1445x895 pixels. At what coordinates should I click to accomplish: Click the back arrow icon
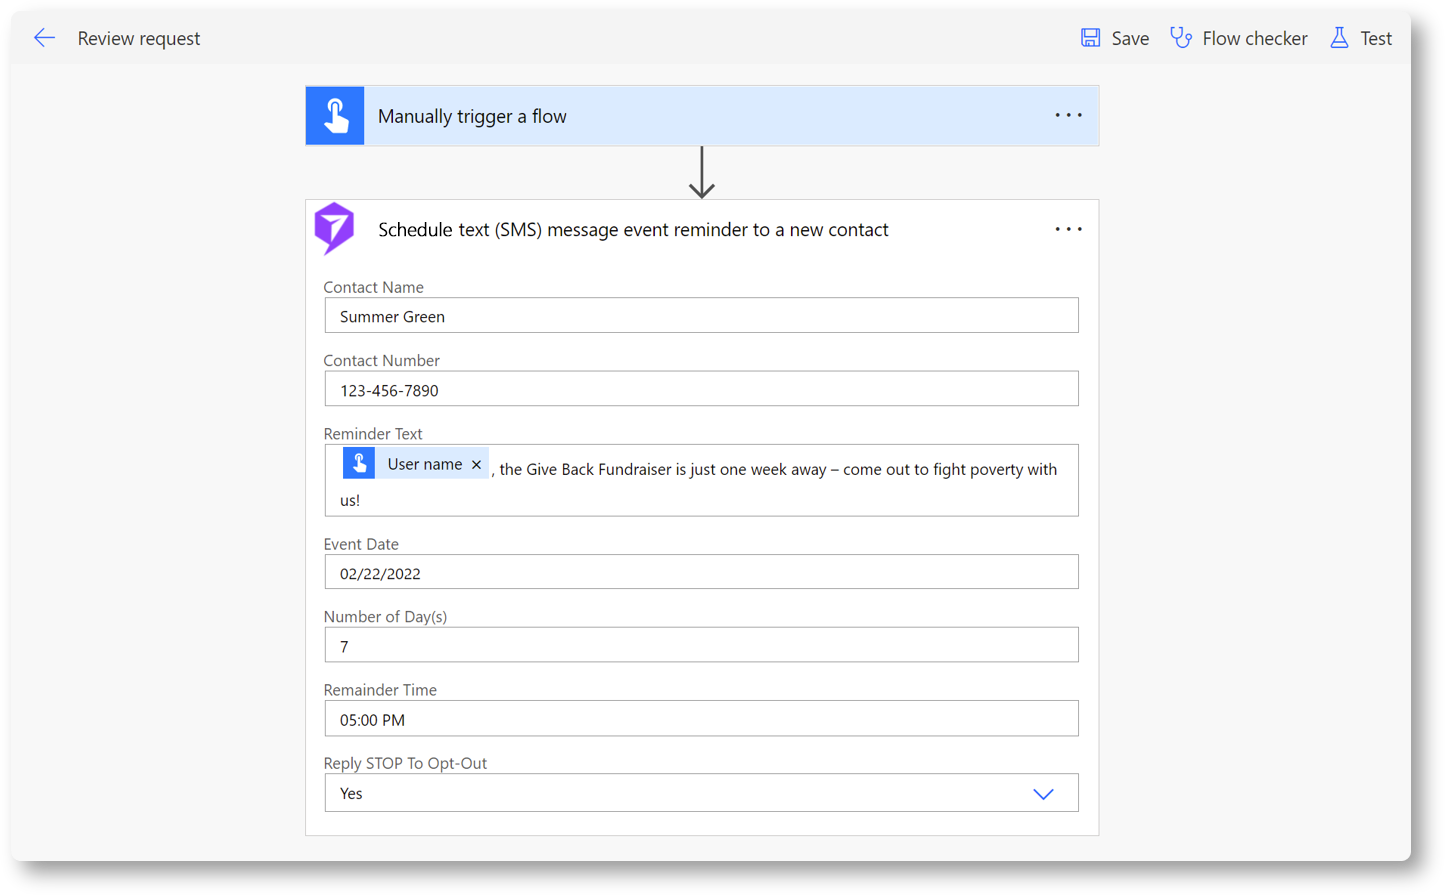click(x=44, y=38)
